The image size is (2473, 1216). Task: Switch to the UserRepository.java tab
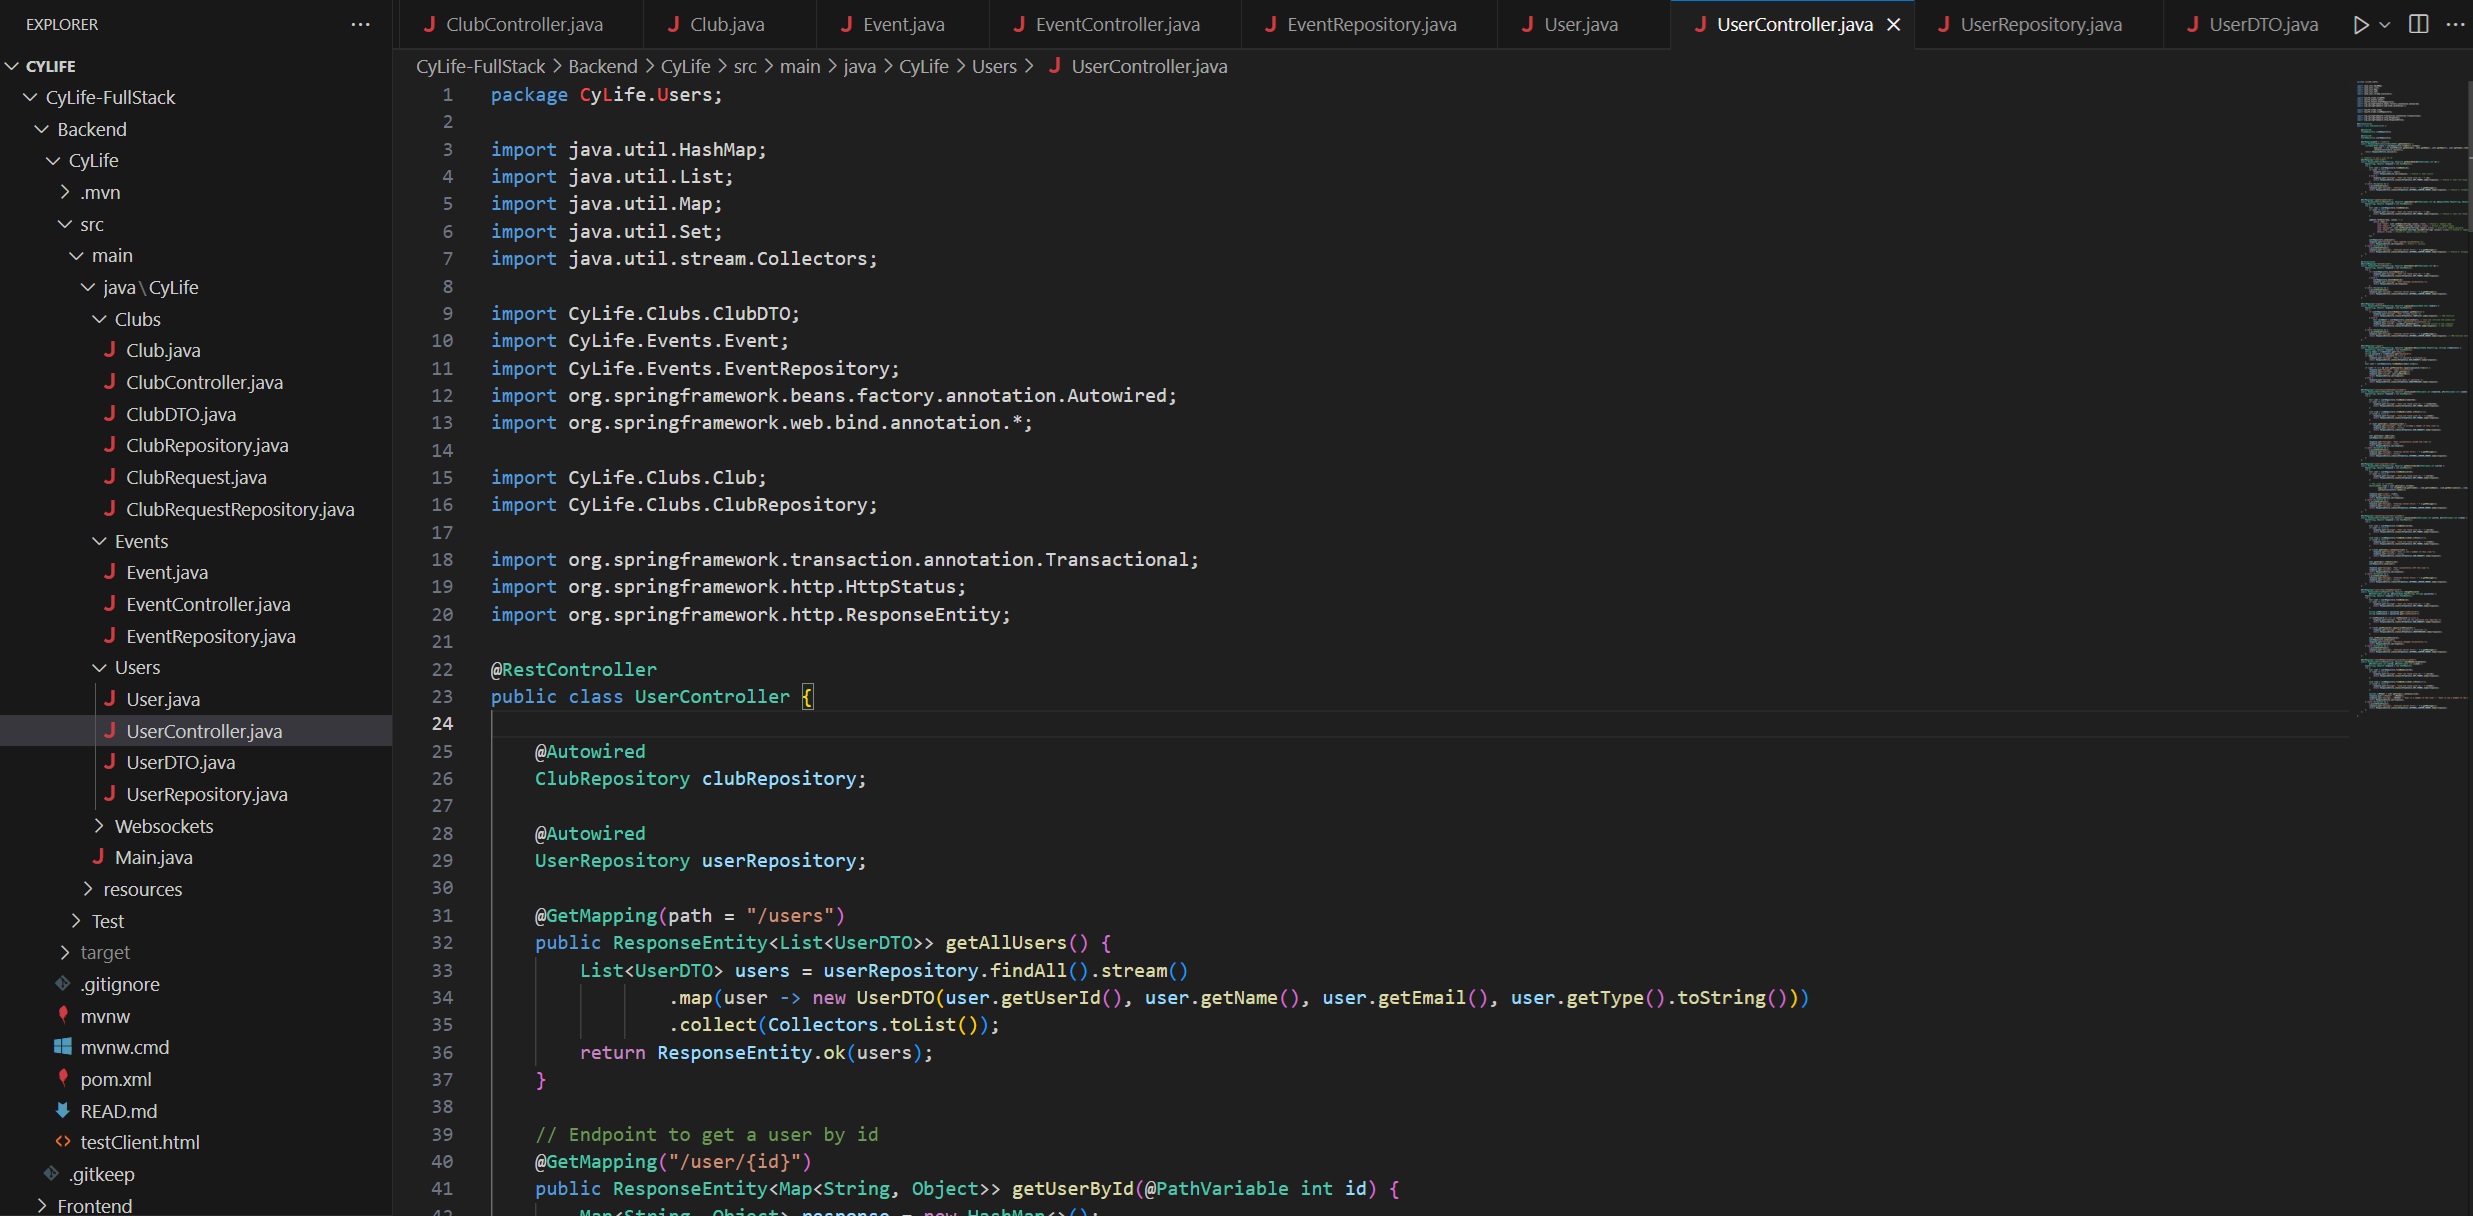[x=2040, y=25]
